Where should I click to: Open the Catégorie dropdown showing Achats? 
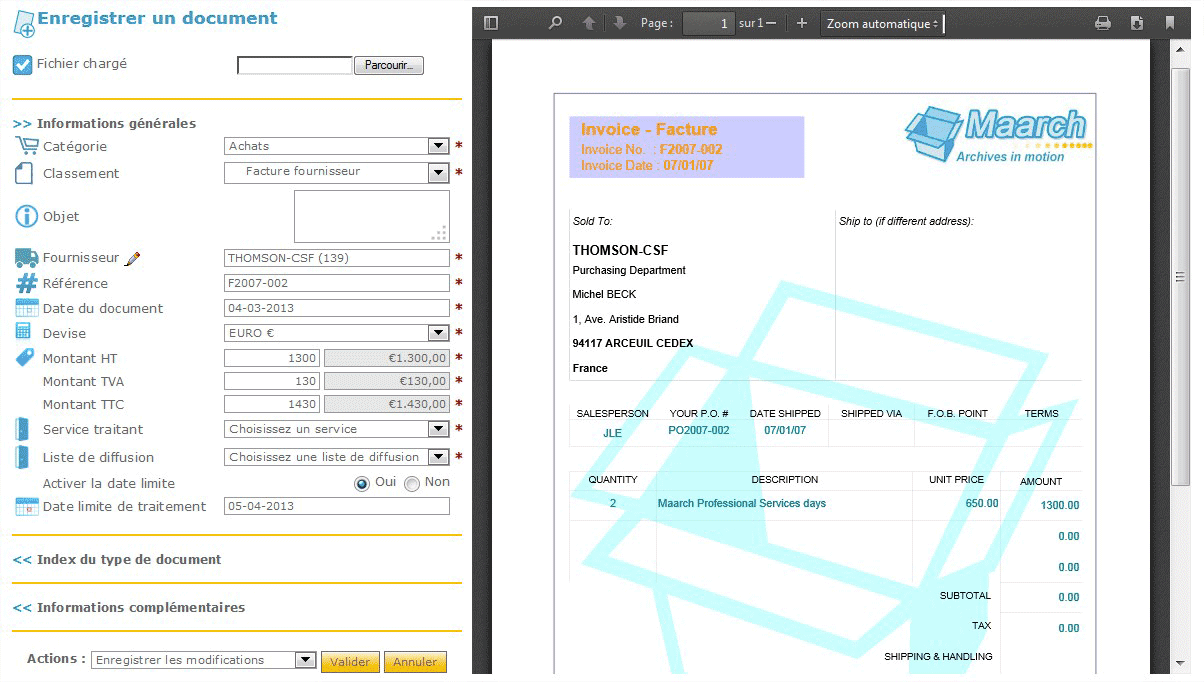pos(337,146)
